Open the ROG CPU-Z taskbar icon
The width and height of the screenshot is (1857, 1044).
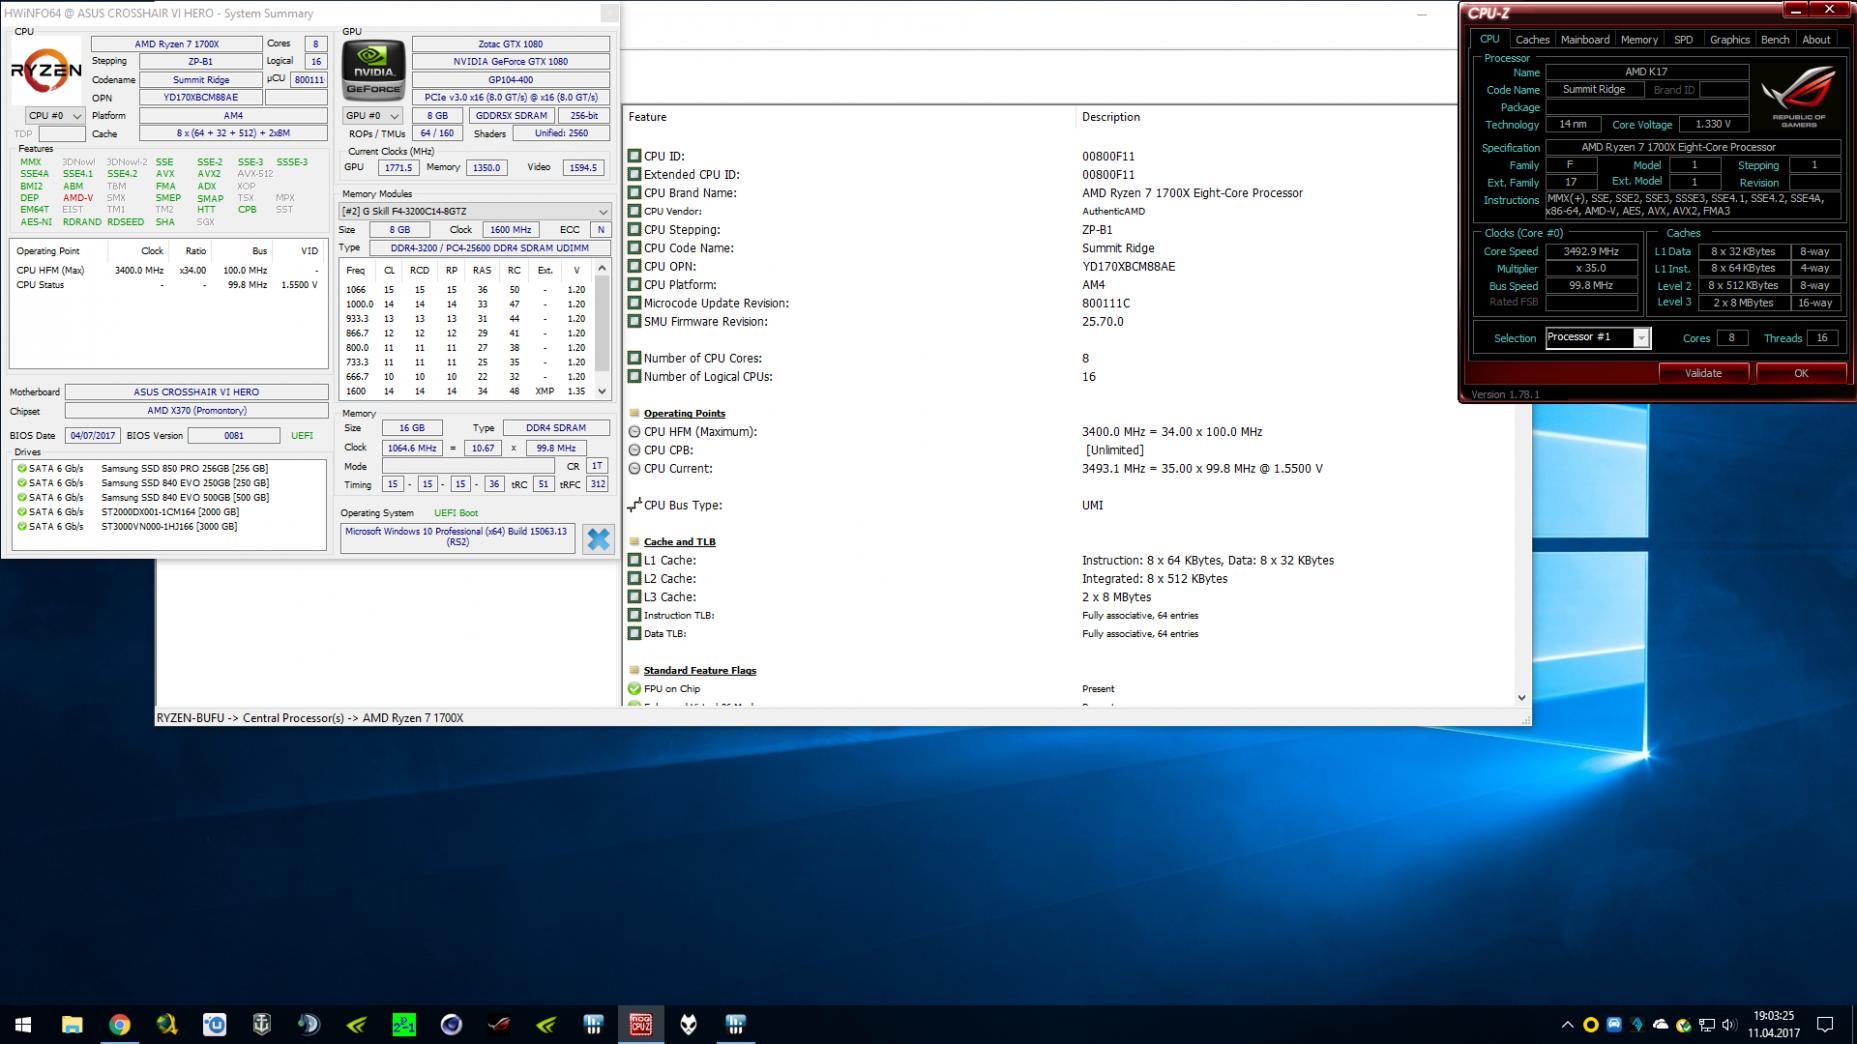coord(640,1024)
